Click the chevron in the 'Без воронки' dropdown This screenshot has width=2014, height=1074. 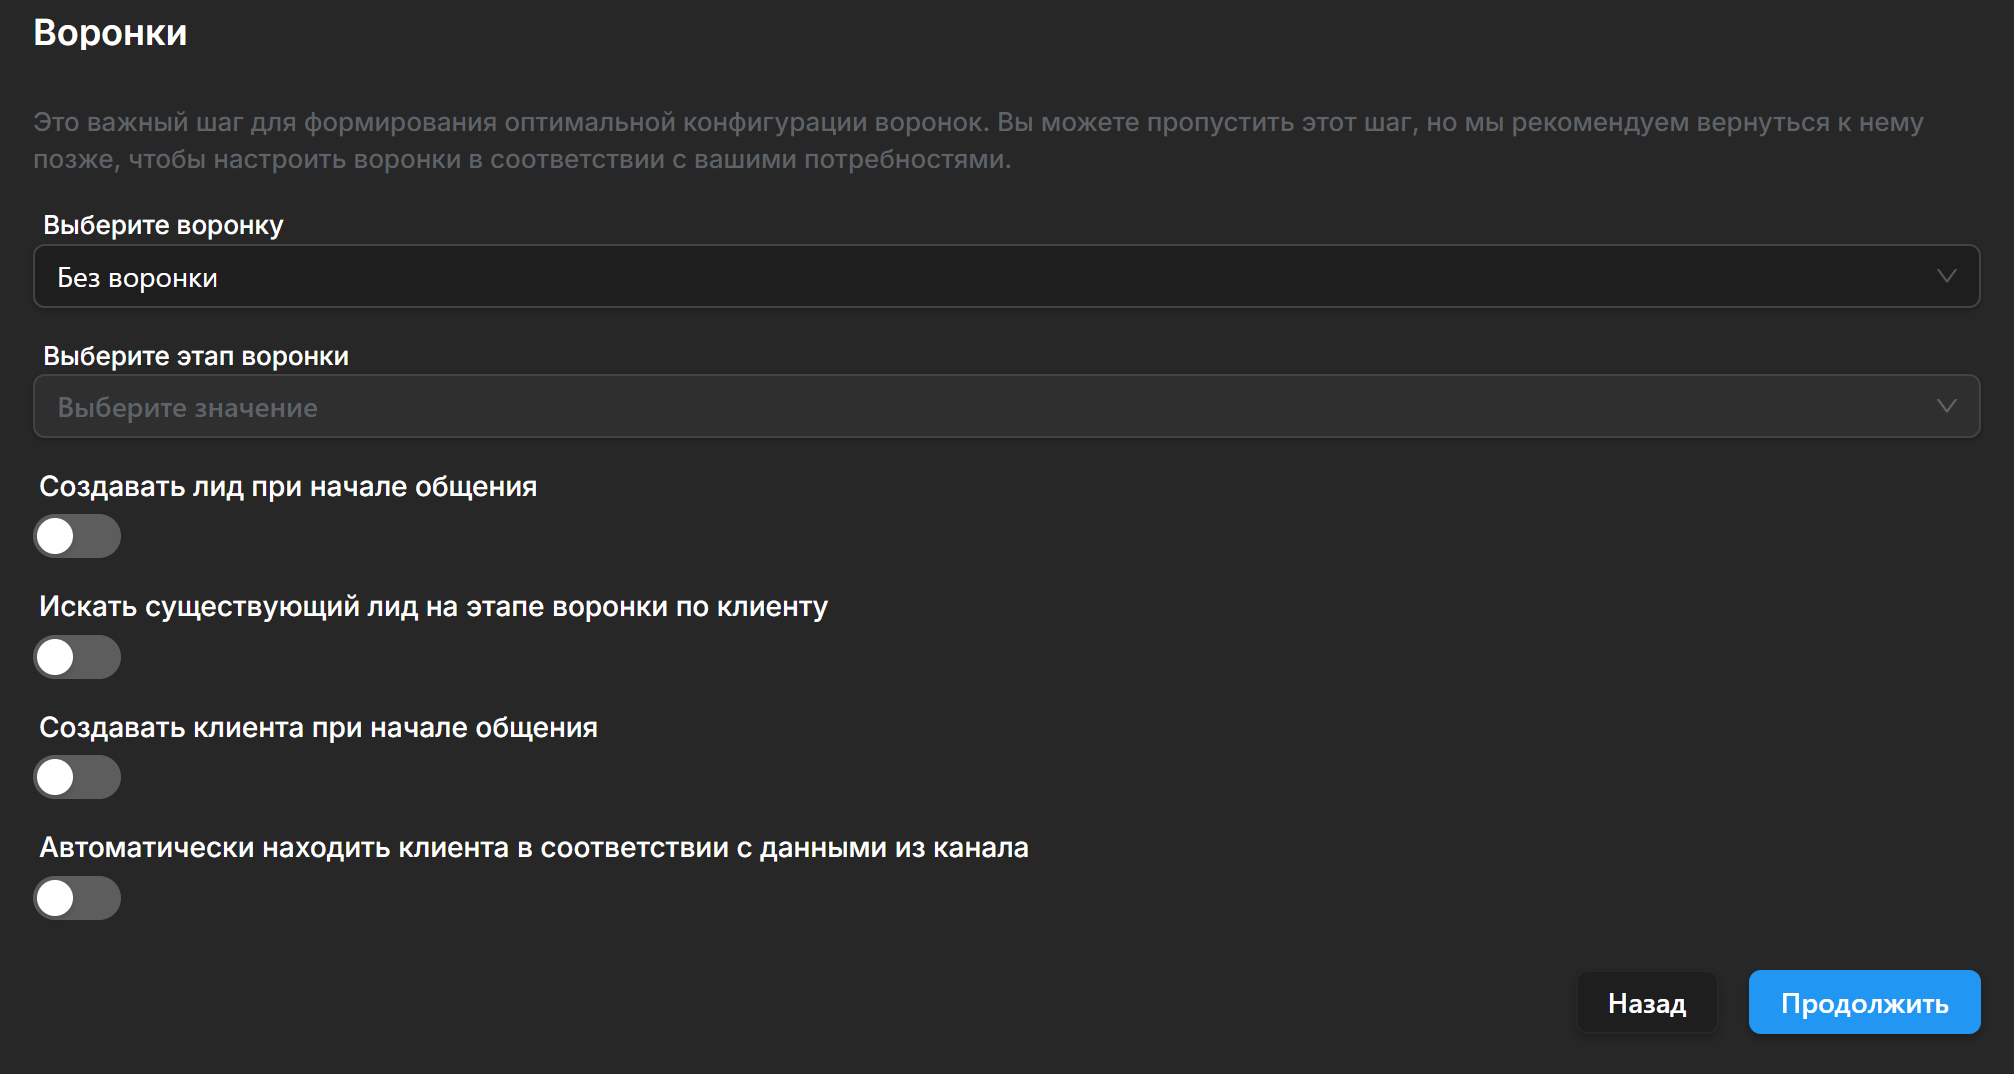pyautogui.click(x=1945, y=276)
